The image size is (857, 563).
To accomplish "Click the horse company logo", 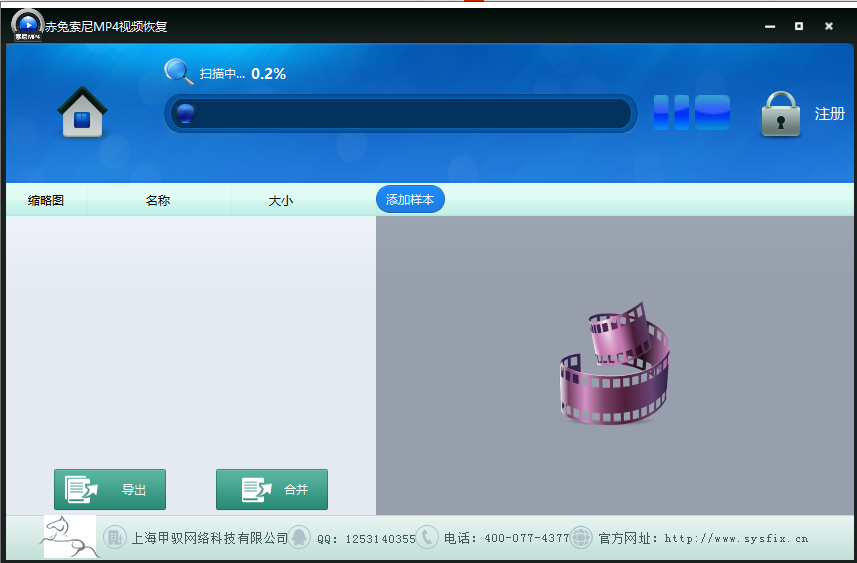I will click(70, 537).
